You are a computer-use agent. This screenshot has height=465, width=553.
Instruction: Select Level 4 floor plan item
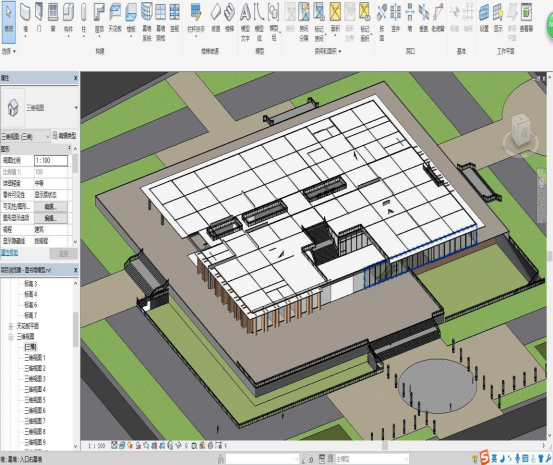click(x=30, y=294)
